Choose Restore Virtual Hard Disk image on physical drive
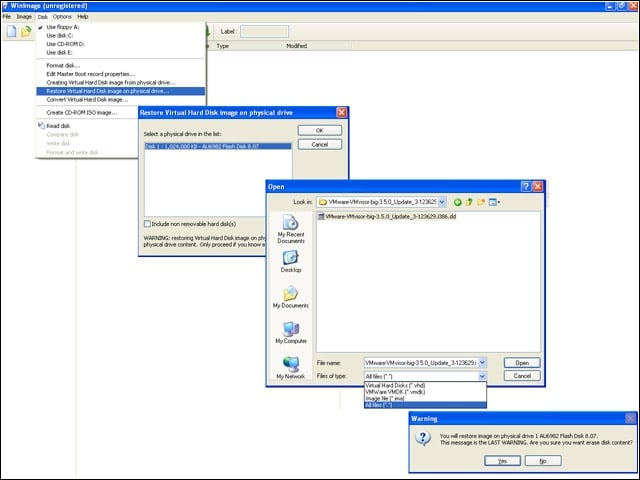 [x=121, y=91]
